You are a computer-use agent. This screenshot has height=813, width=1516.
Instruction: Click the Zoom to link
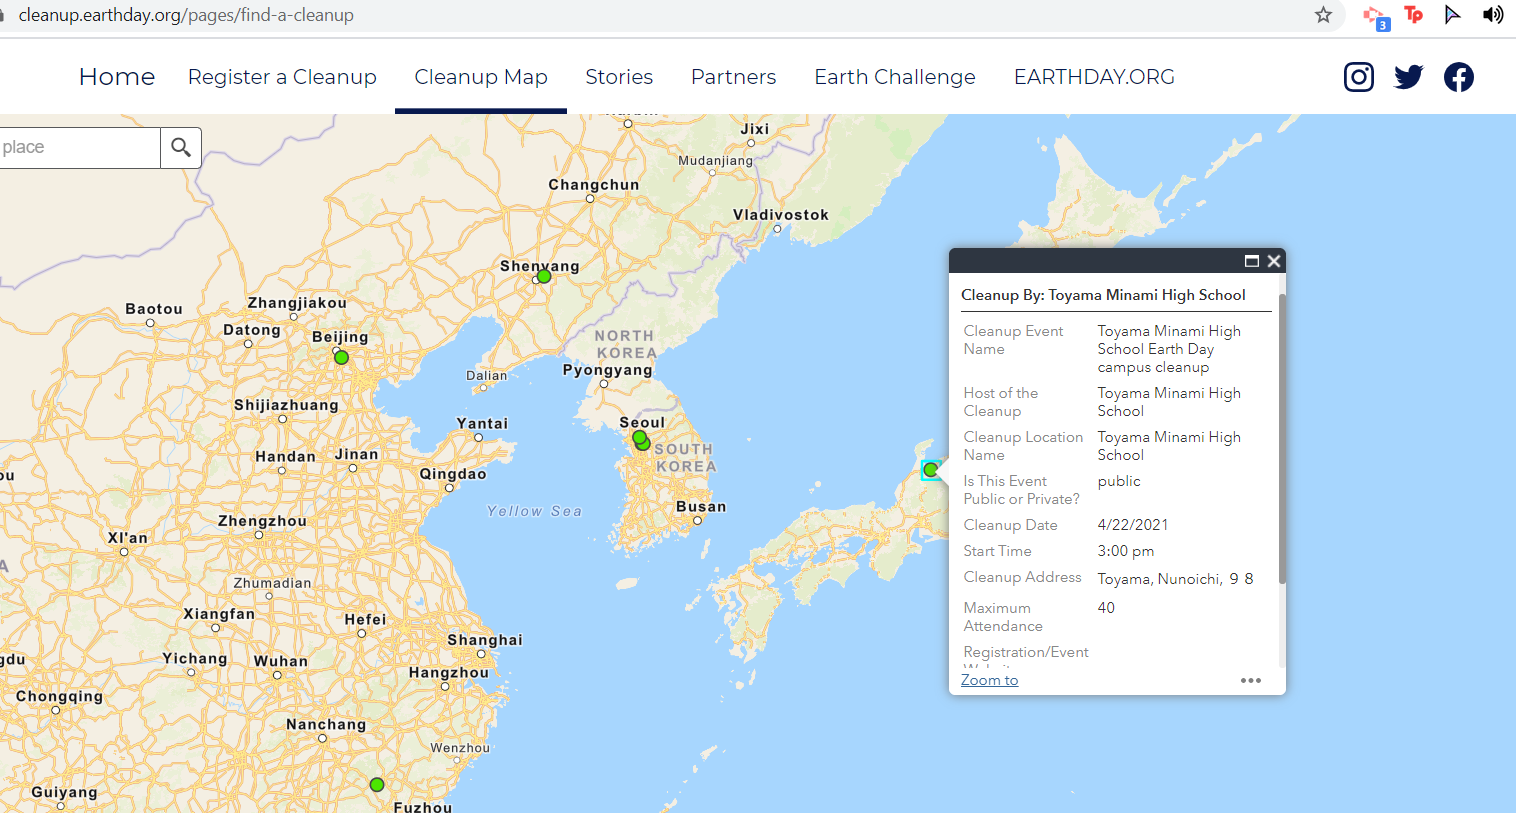coord(990,680)
